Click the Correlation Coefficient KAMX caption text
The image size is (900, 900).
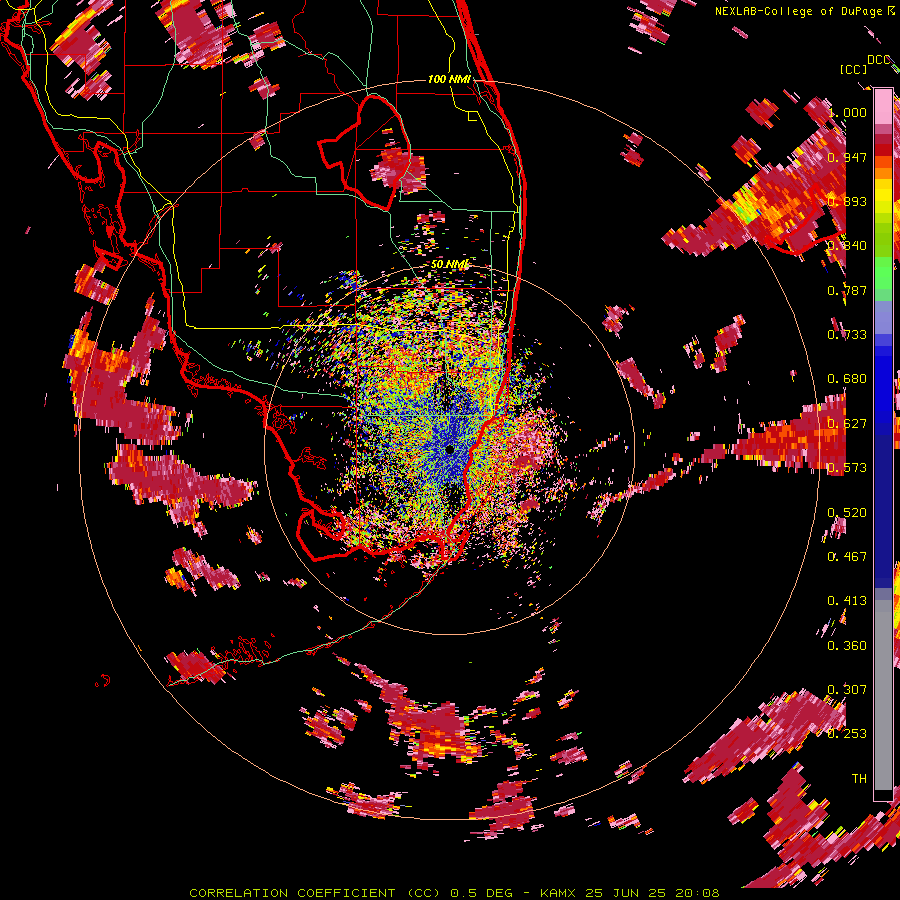click(454, 893)
